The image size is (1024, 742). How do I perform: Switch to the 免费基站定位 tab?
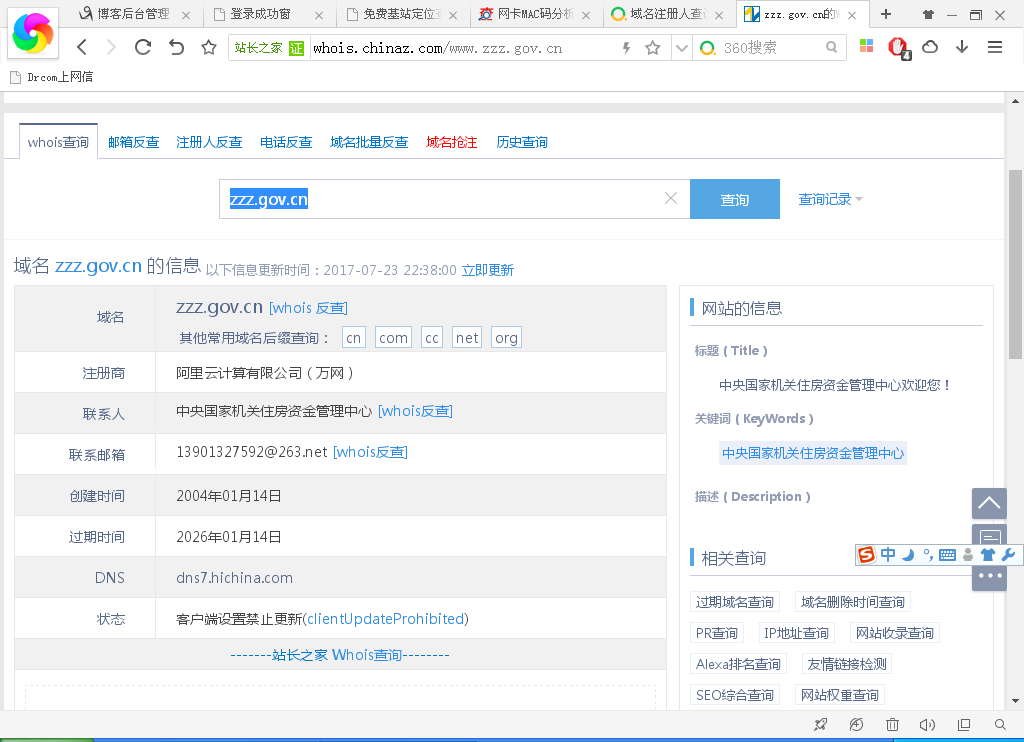coord(403,14)
